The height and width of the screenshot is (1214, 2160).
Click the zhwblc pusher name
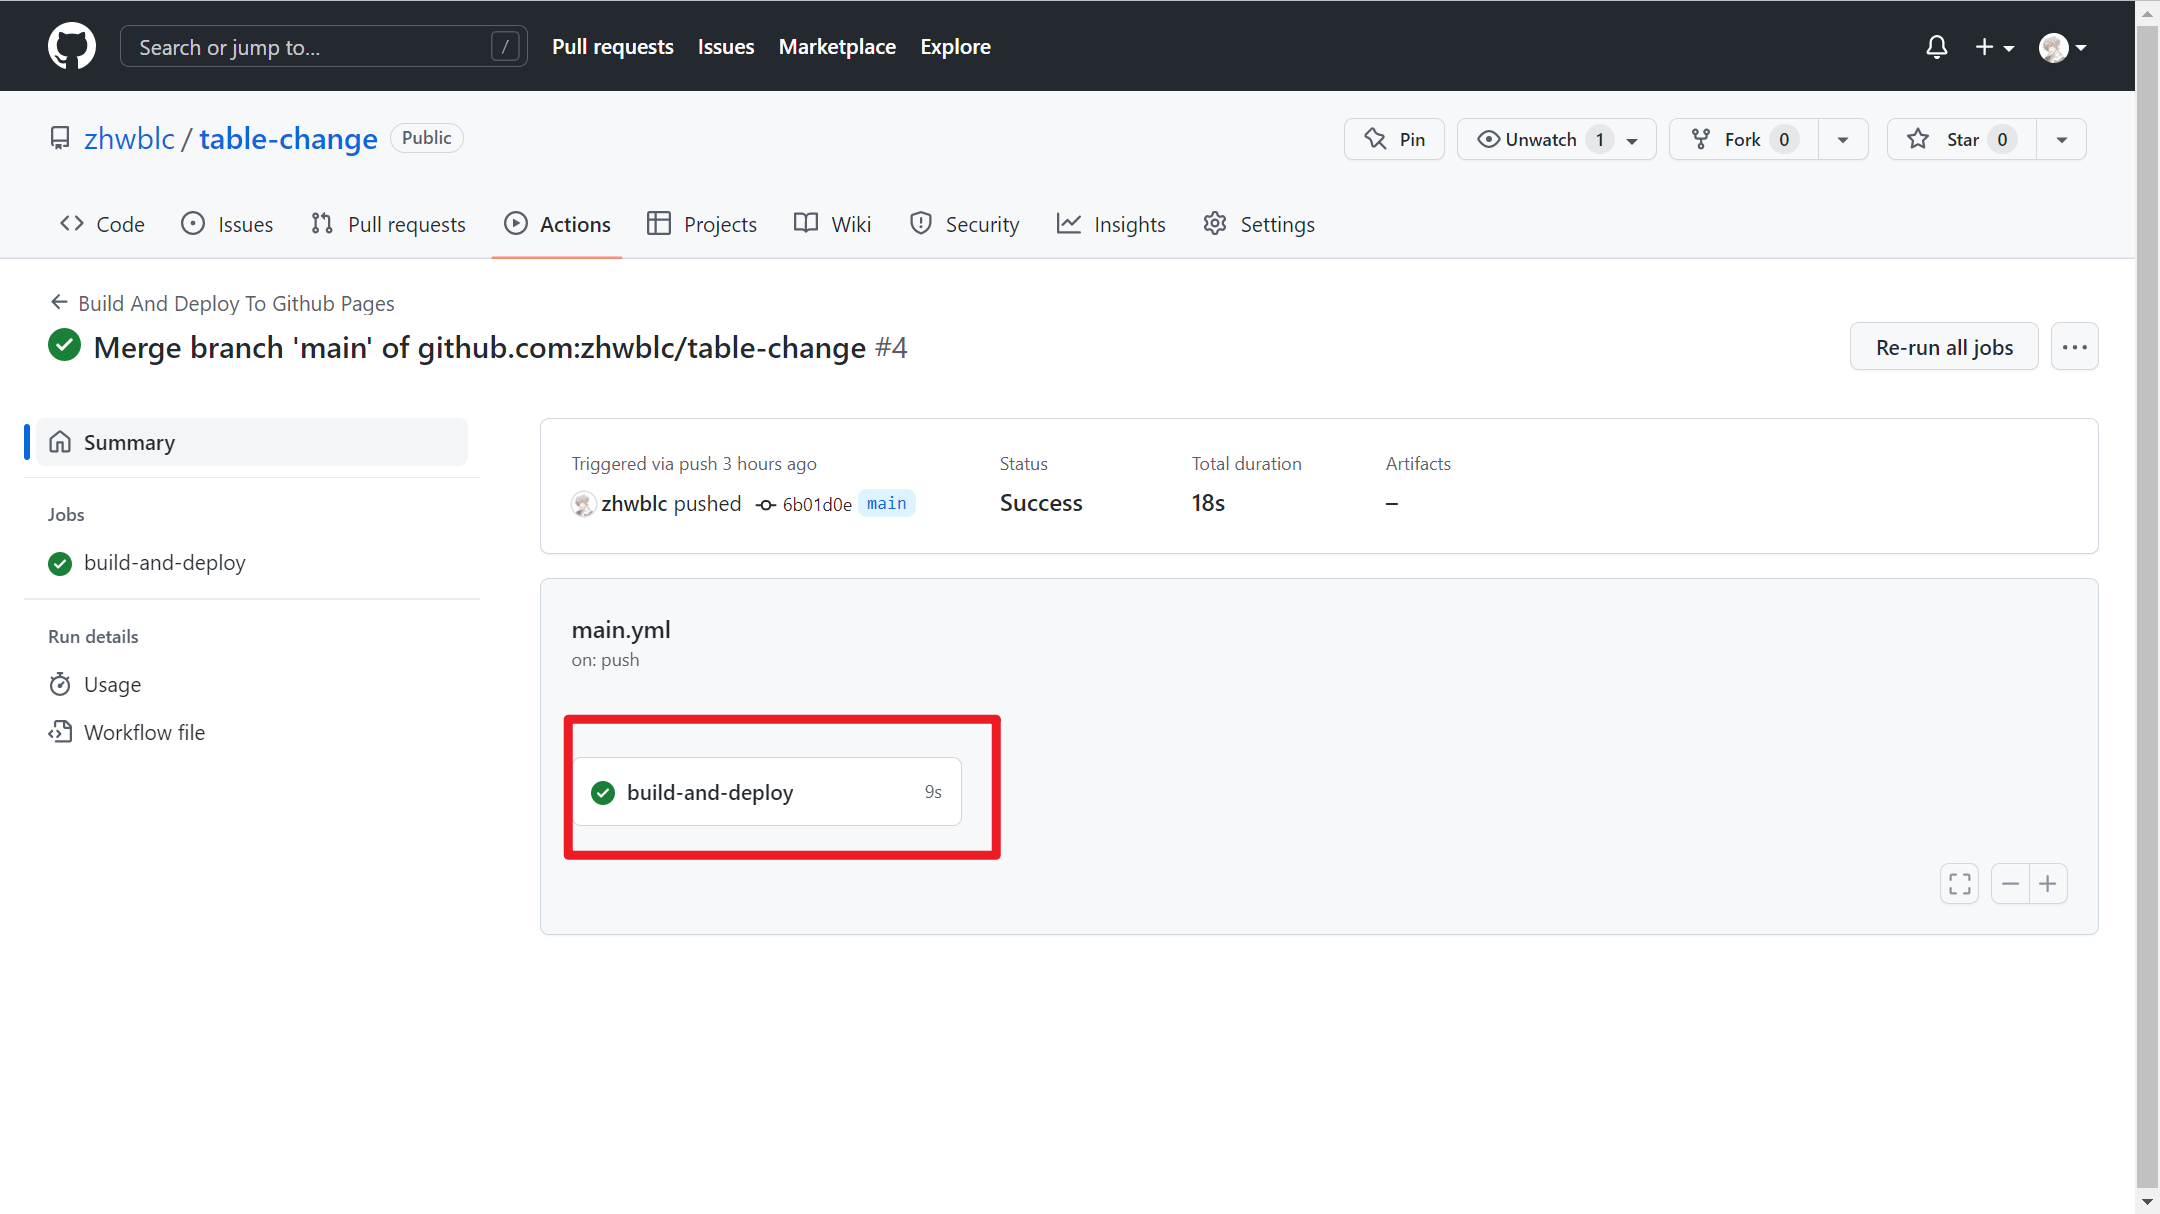634,504
